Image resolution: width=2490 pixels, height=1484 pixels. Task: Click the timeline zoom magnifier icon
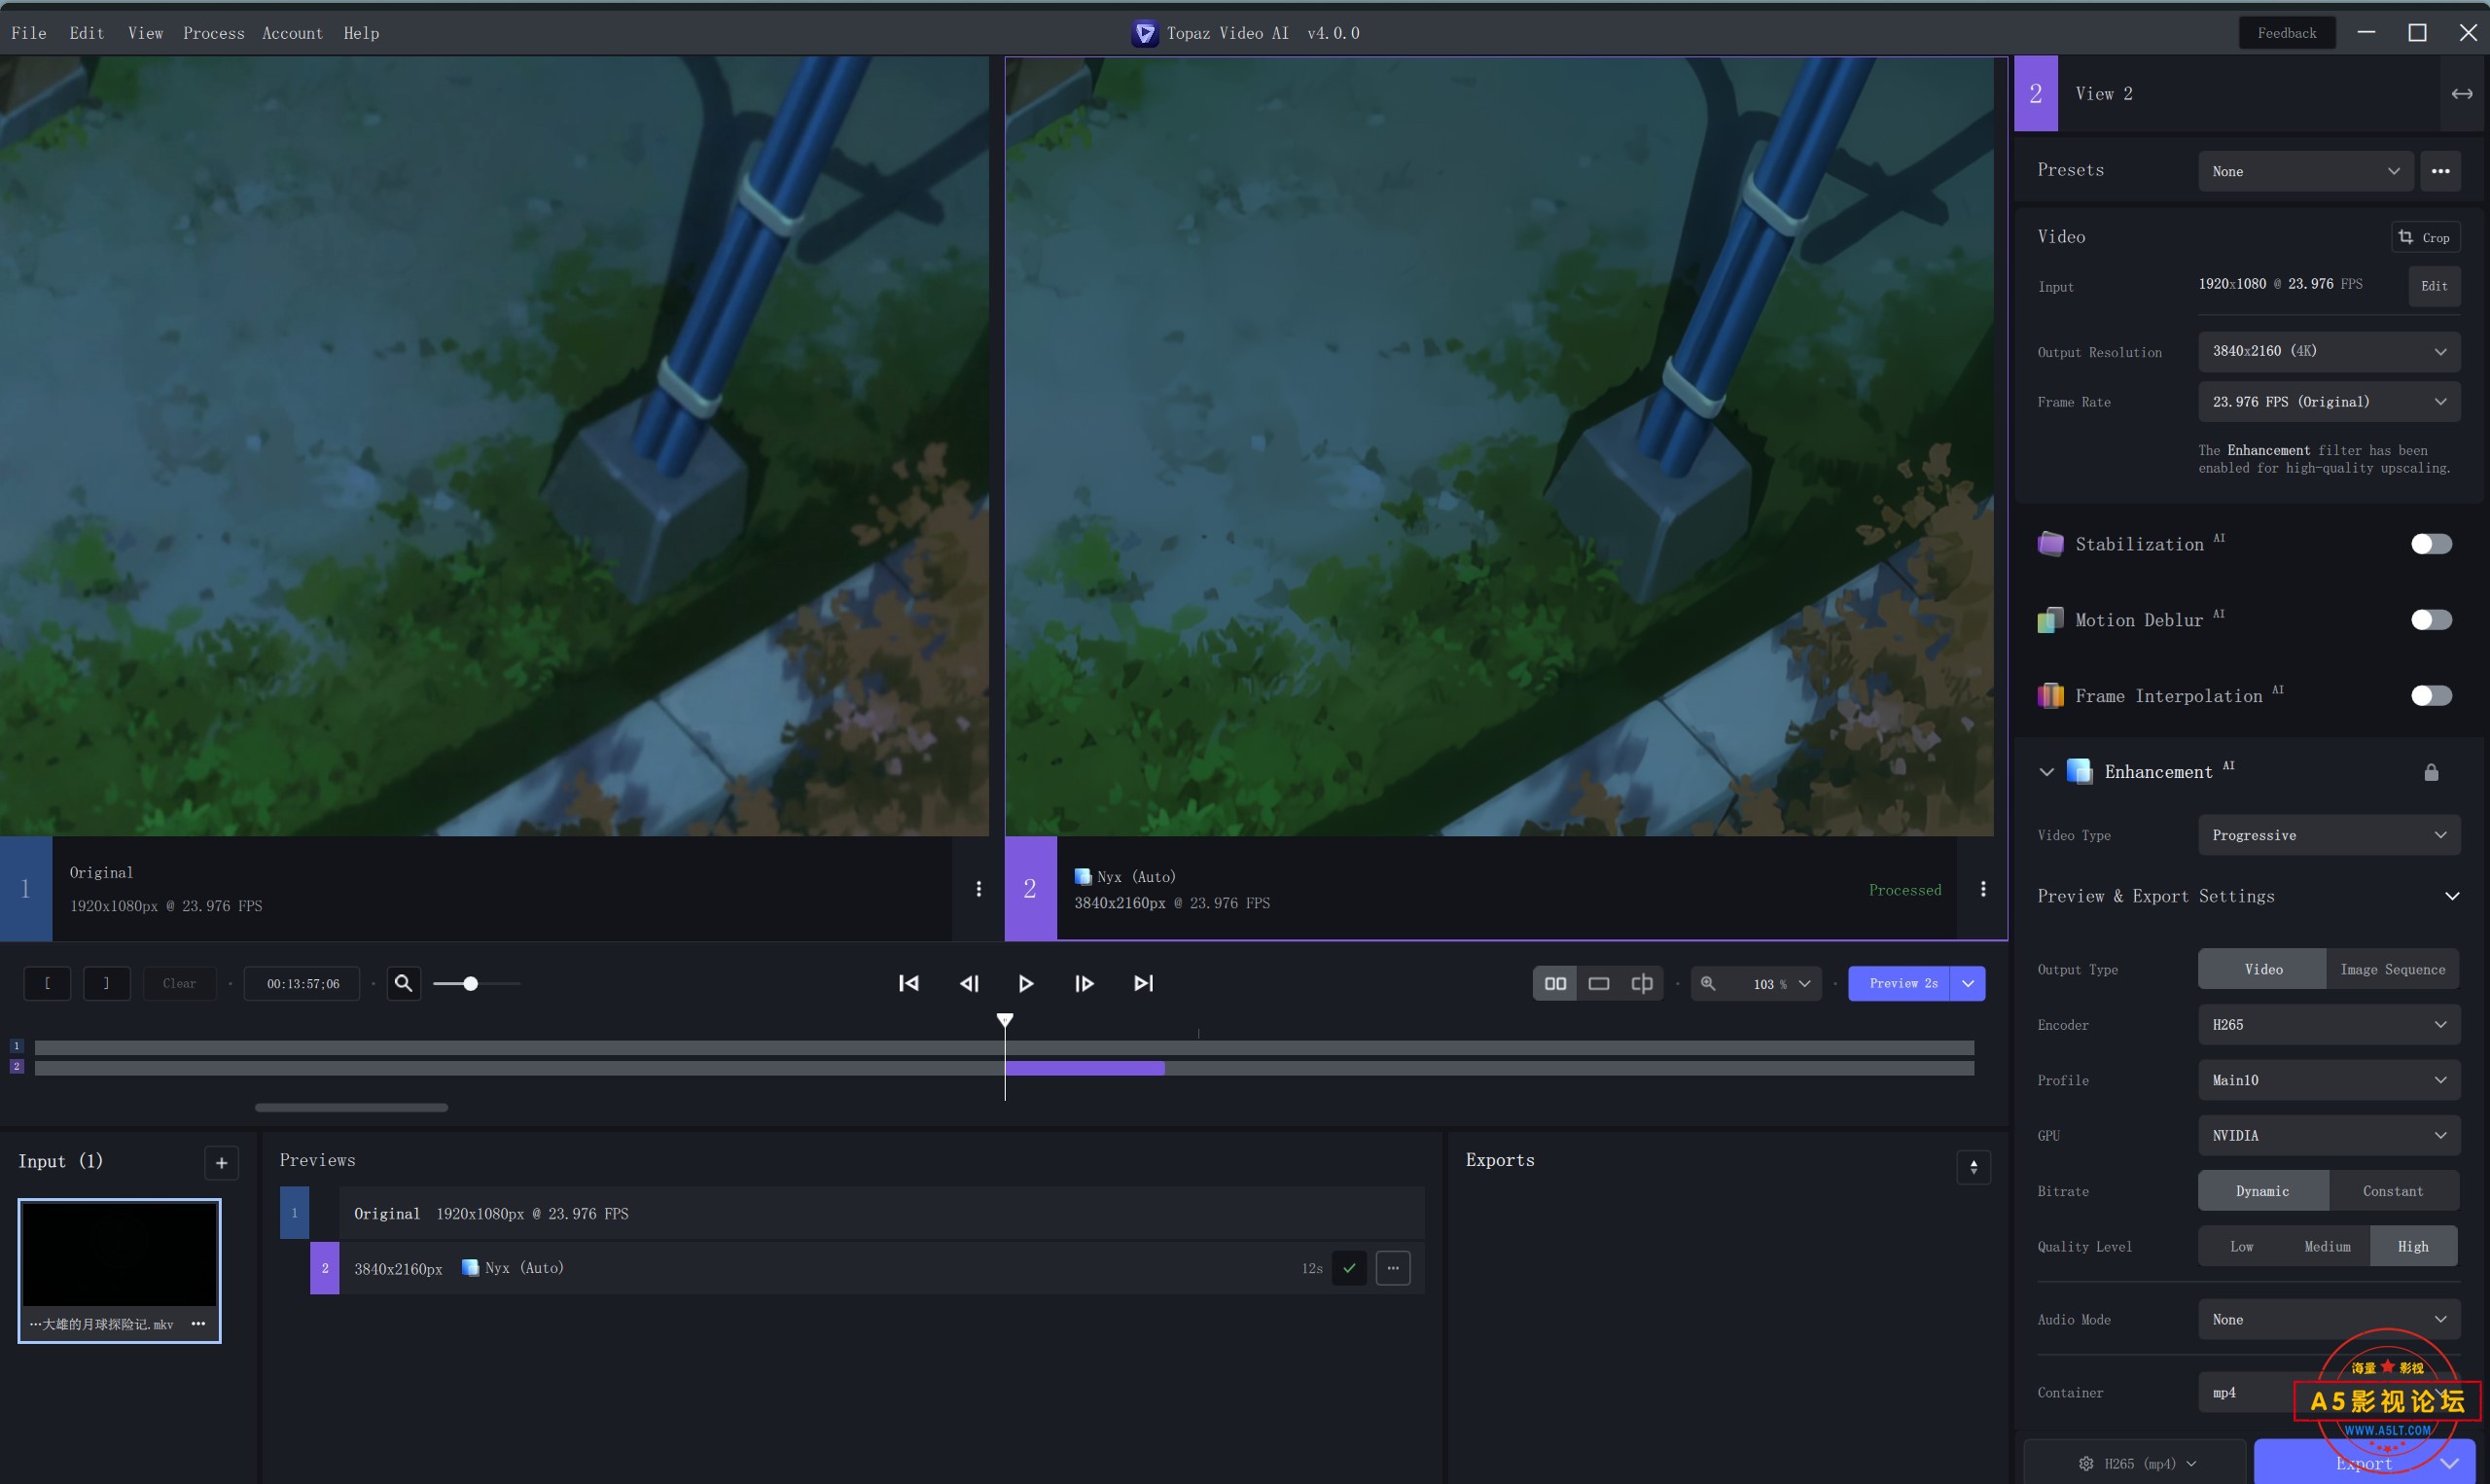(403, 983)
